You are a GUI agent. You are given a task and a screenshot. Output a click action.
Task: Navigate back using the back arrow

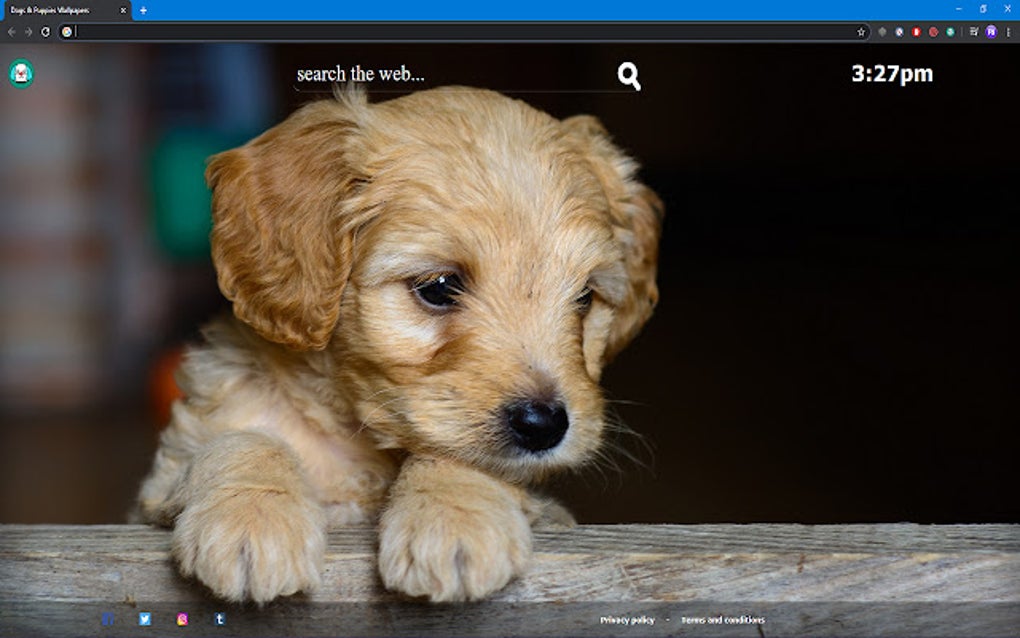[12, 32]
